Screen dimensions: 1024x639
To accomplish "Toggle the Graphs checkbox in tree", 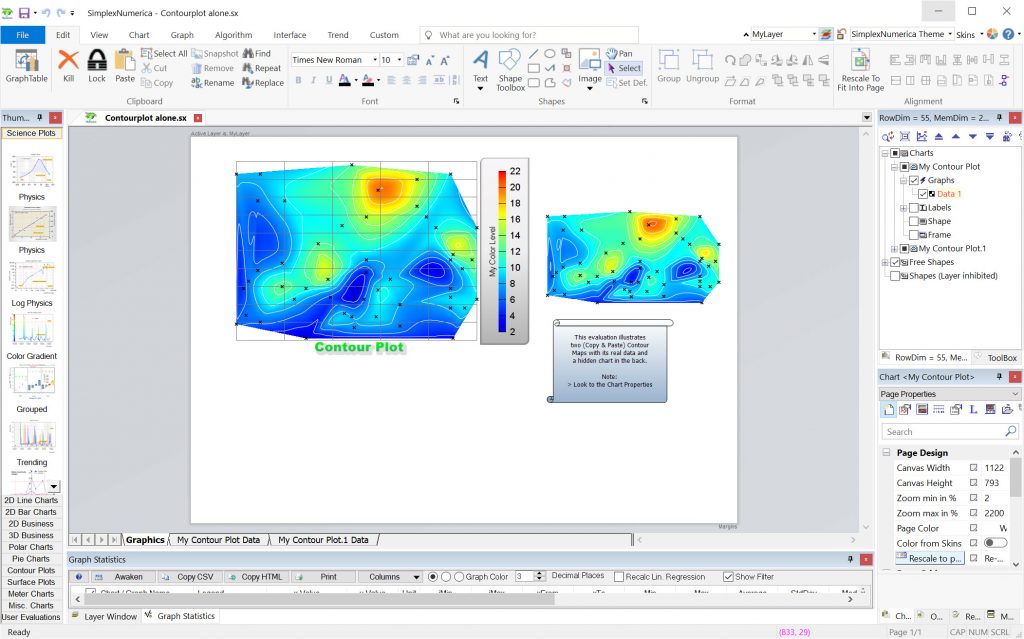I will click(914, 180).
